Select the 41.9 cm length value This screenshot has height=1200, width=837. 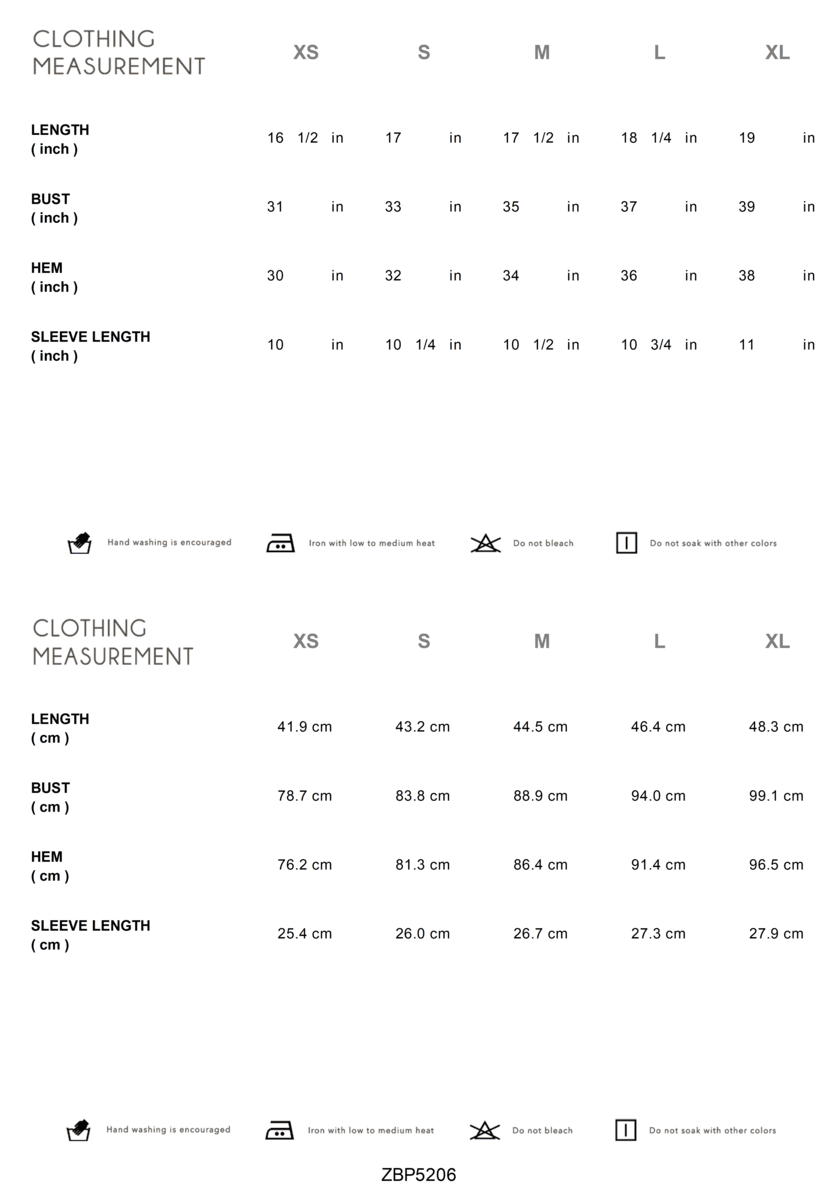point(304,727)
